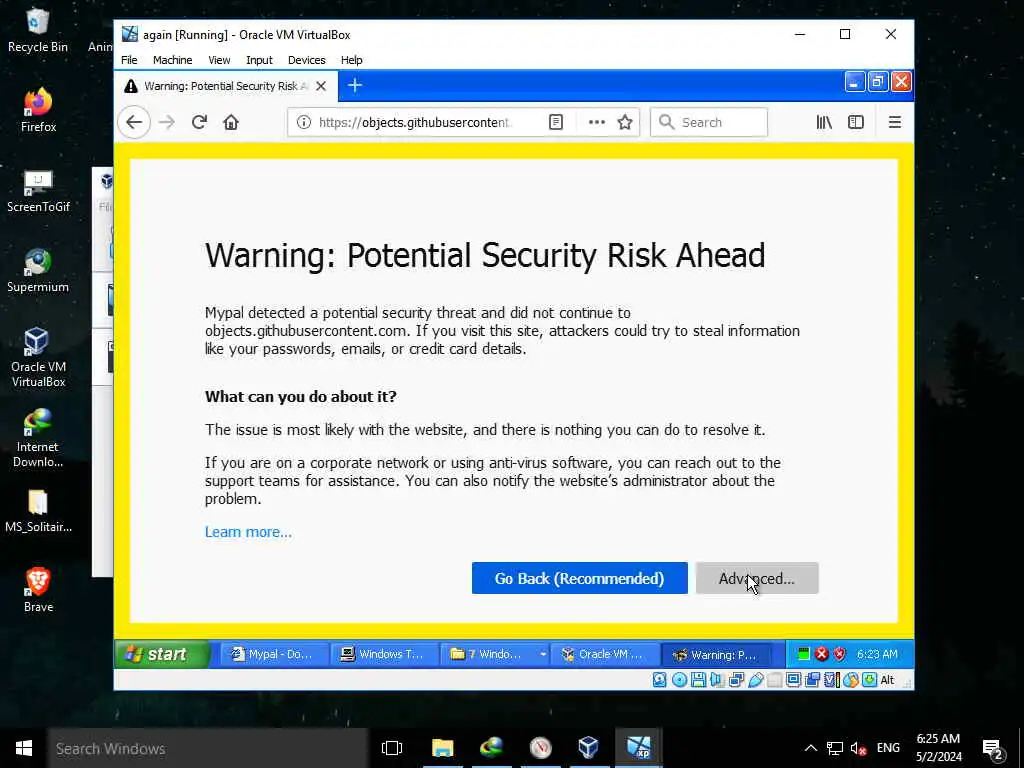
Task: Reload the current page
Action: [199, 122]
